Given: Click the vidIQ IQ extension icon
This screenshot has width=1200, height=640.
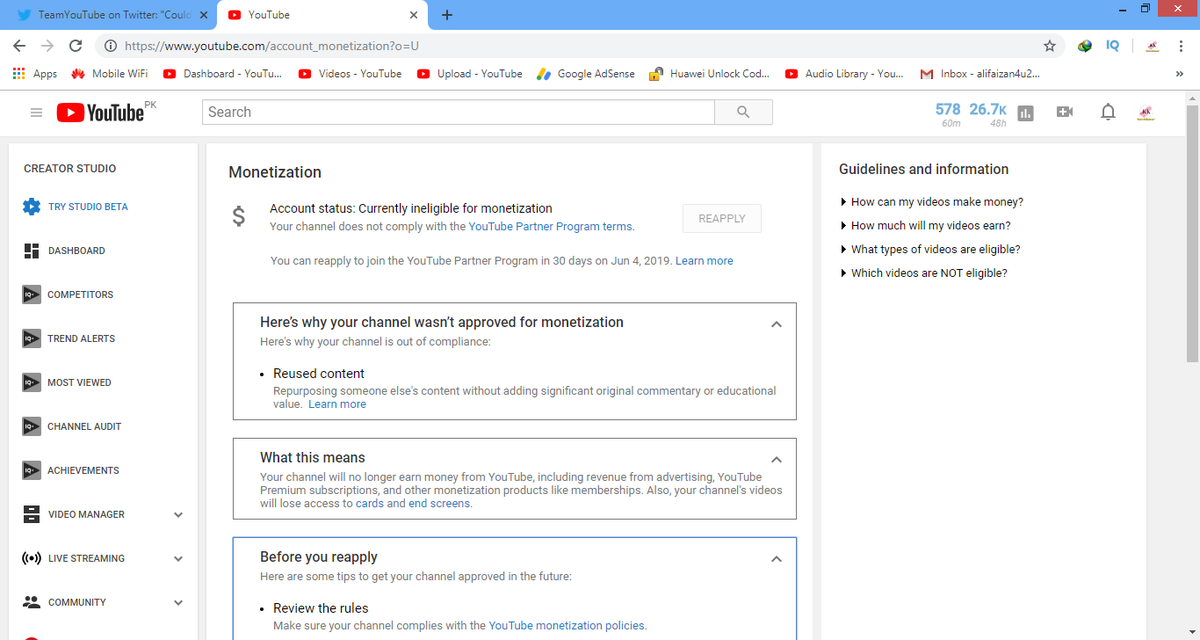Looking at the screenshot, I should coord(1113,45).
